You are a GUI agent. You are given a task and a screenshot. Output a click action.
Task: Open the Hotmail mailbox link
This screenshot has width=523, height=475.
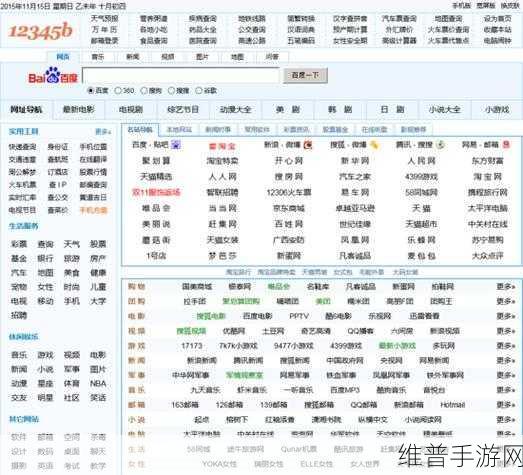coord(453,405)
